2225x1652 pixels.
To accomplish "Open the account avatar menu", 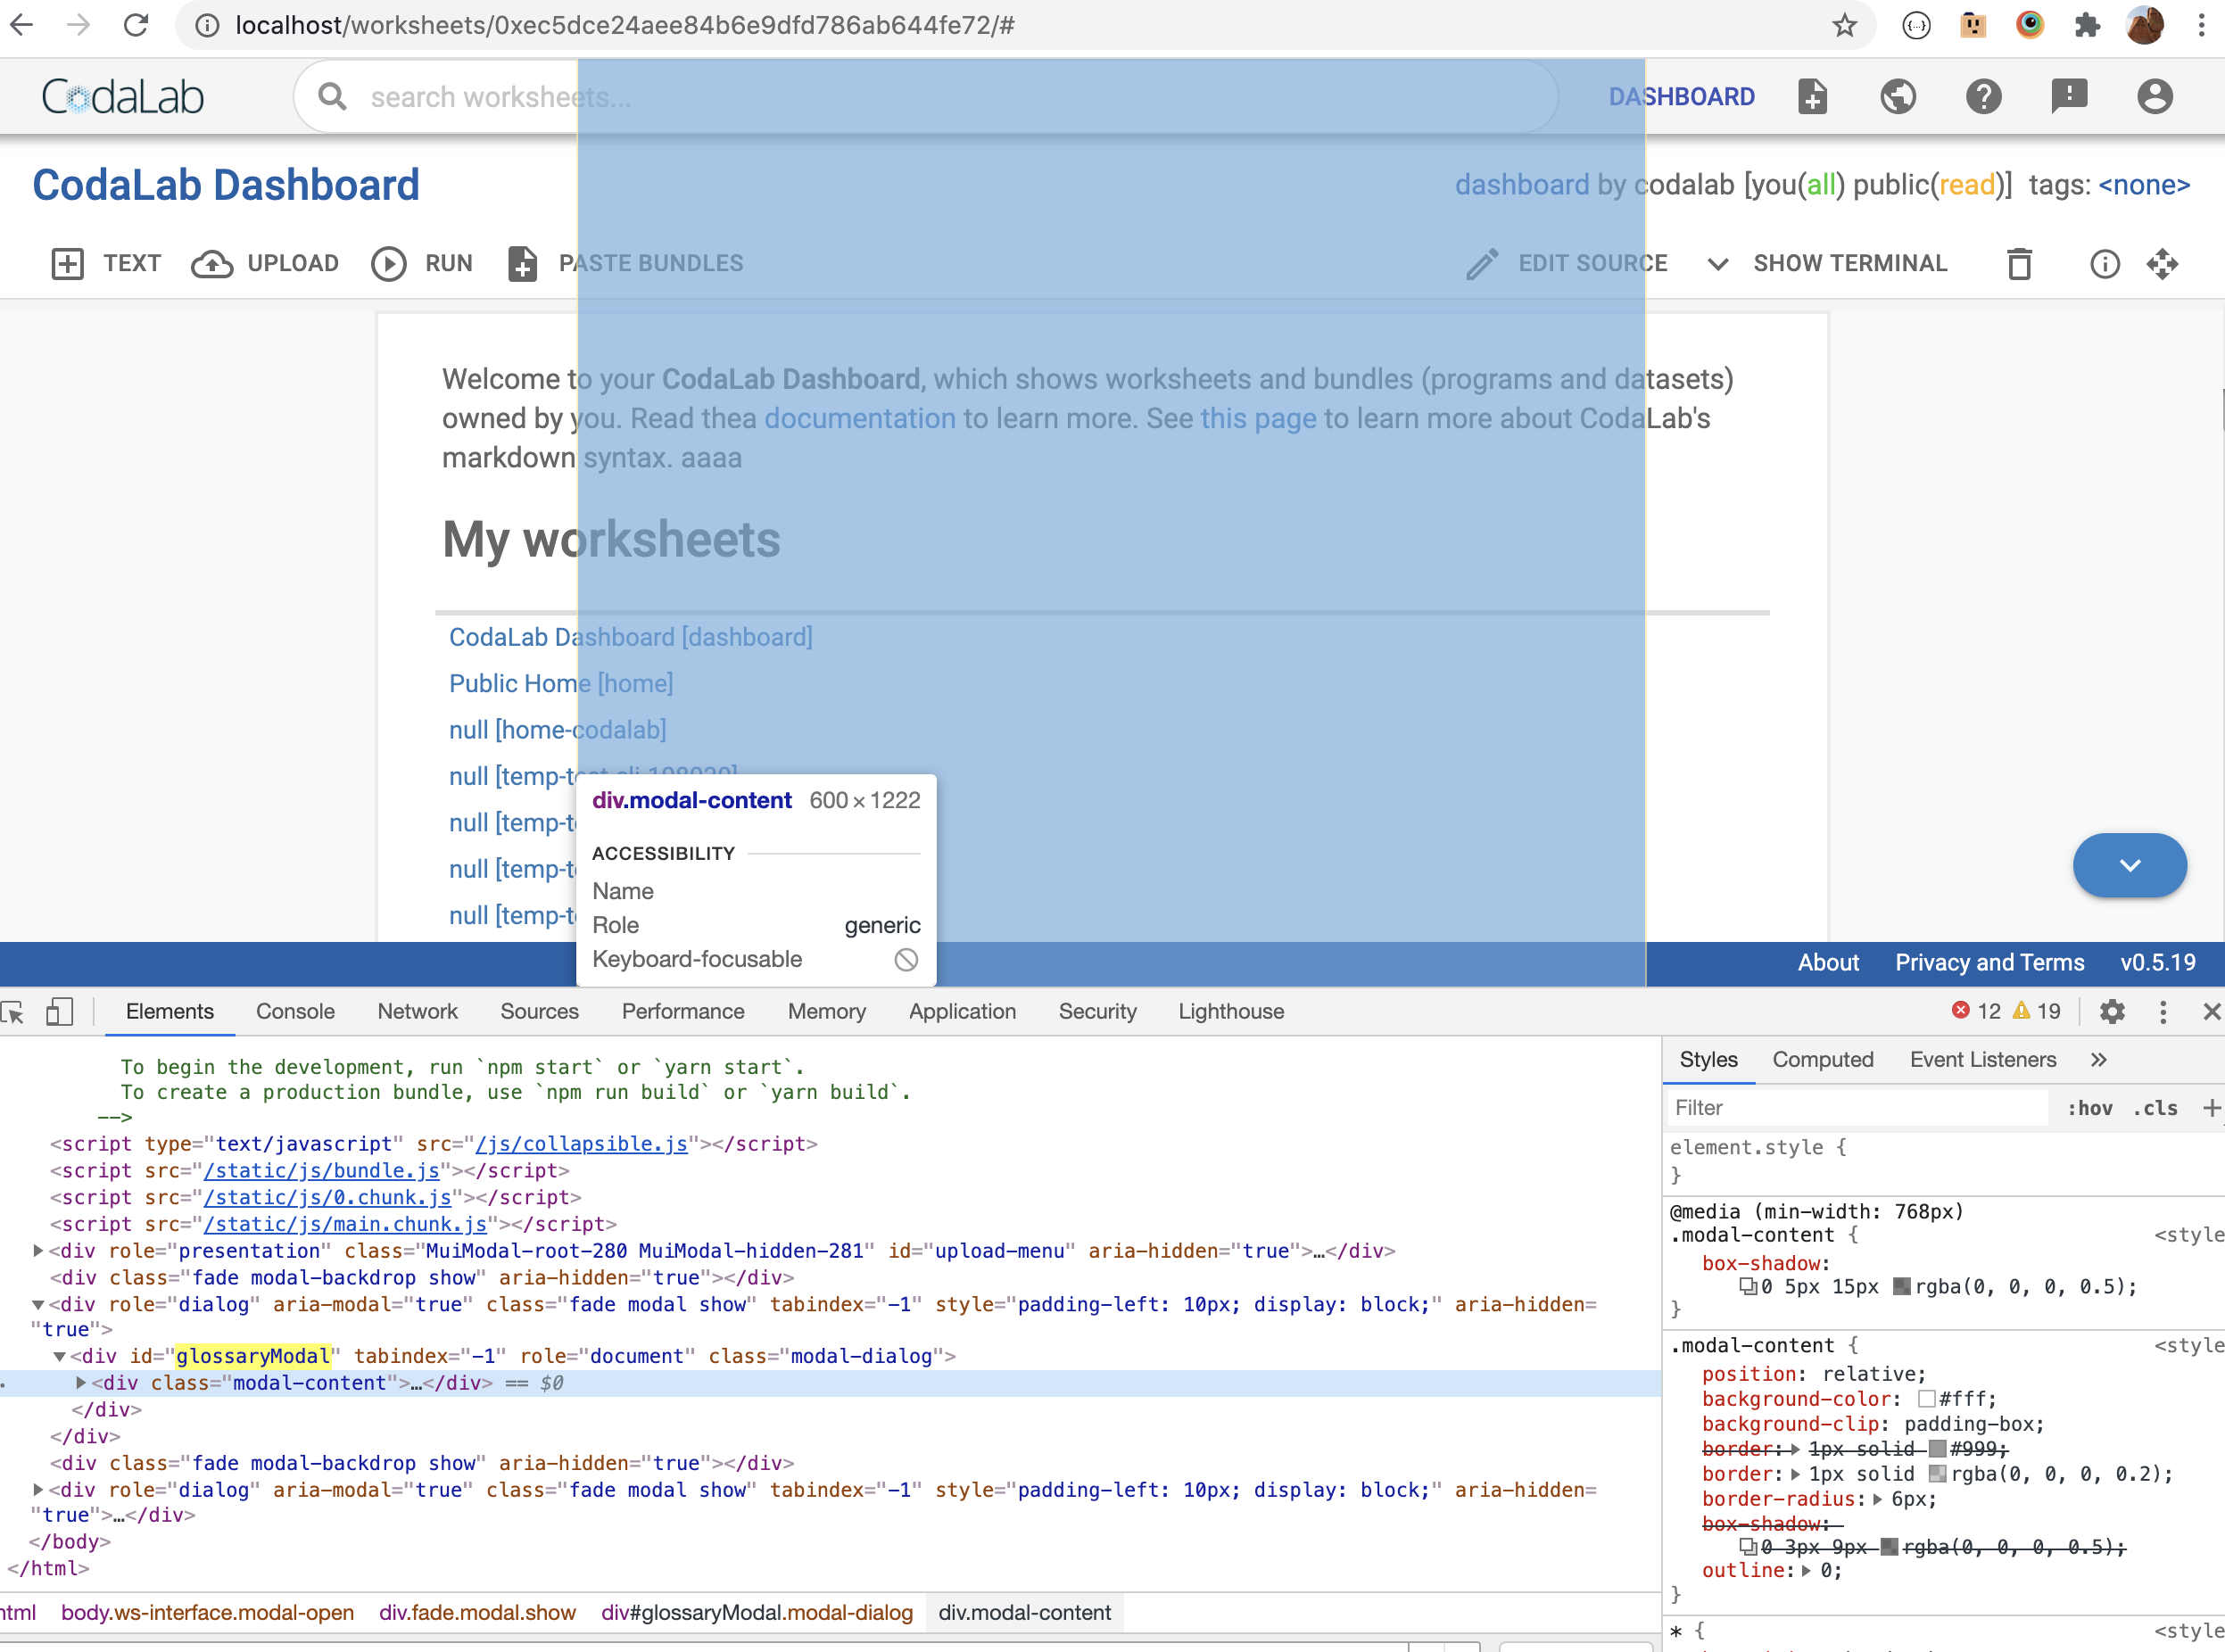I will pos(2155,96).
